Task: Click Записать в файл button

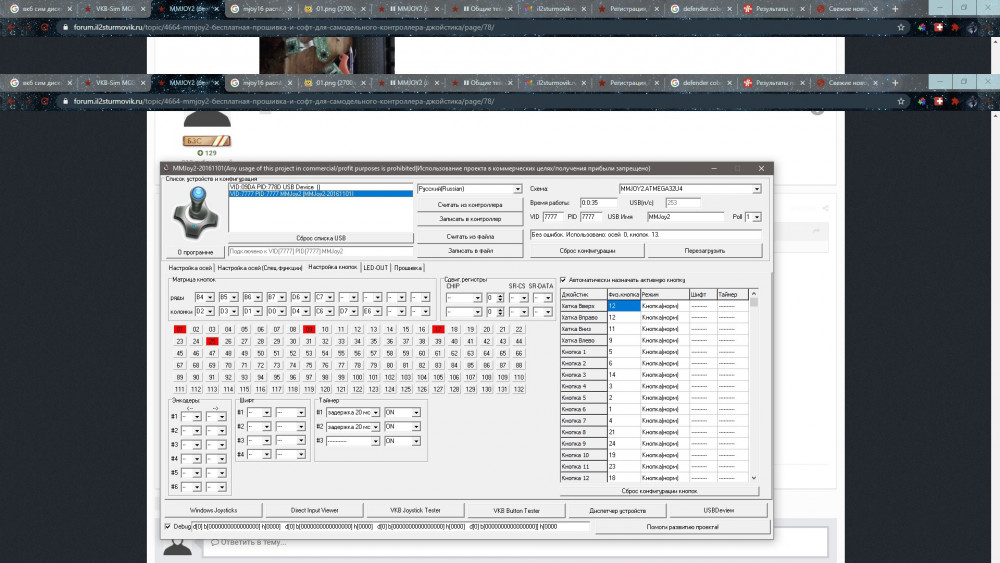Action: pyautogui.click(x=470, y=251)
